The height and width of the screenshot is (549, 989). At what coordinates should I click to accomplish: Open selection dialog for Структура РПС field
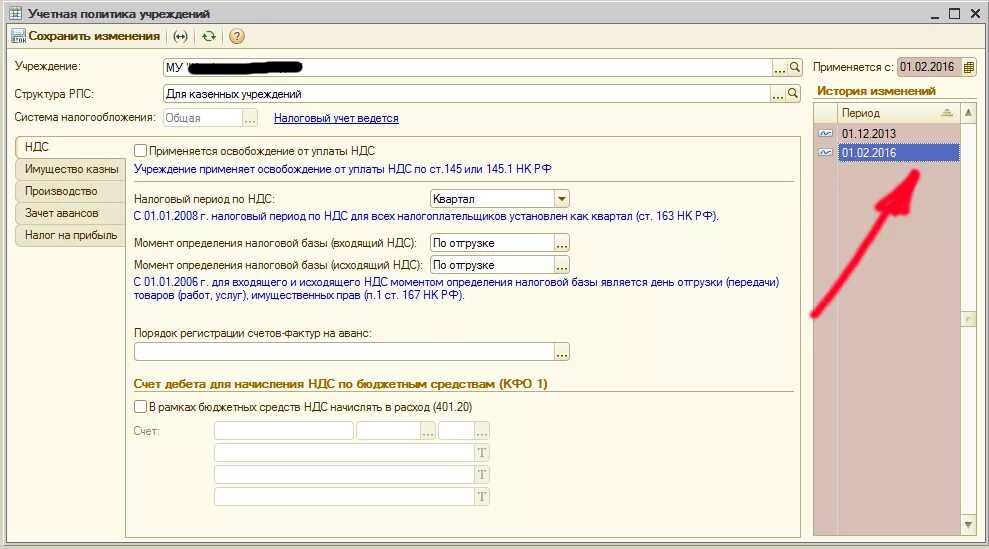click(x=778, y=94)
